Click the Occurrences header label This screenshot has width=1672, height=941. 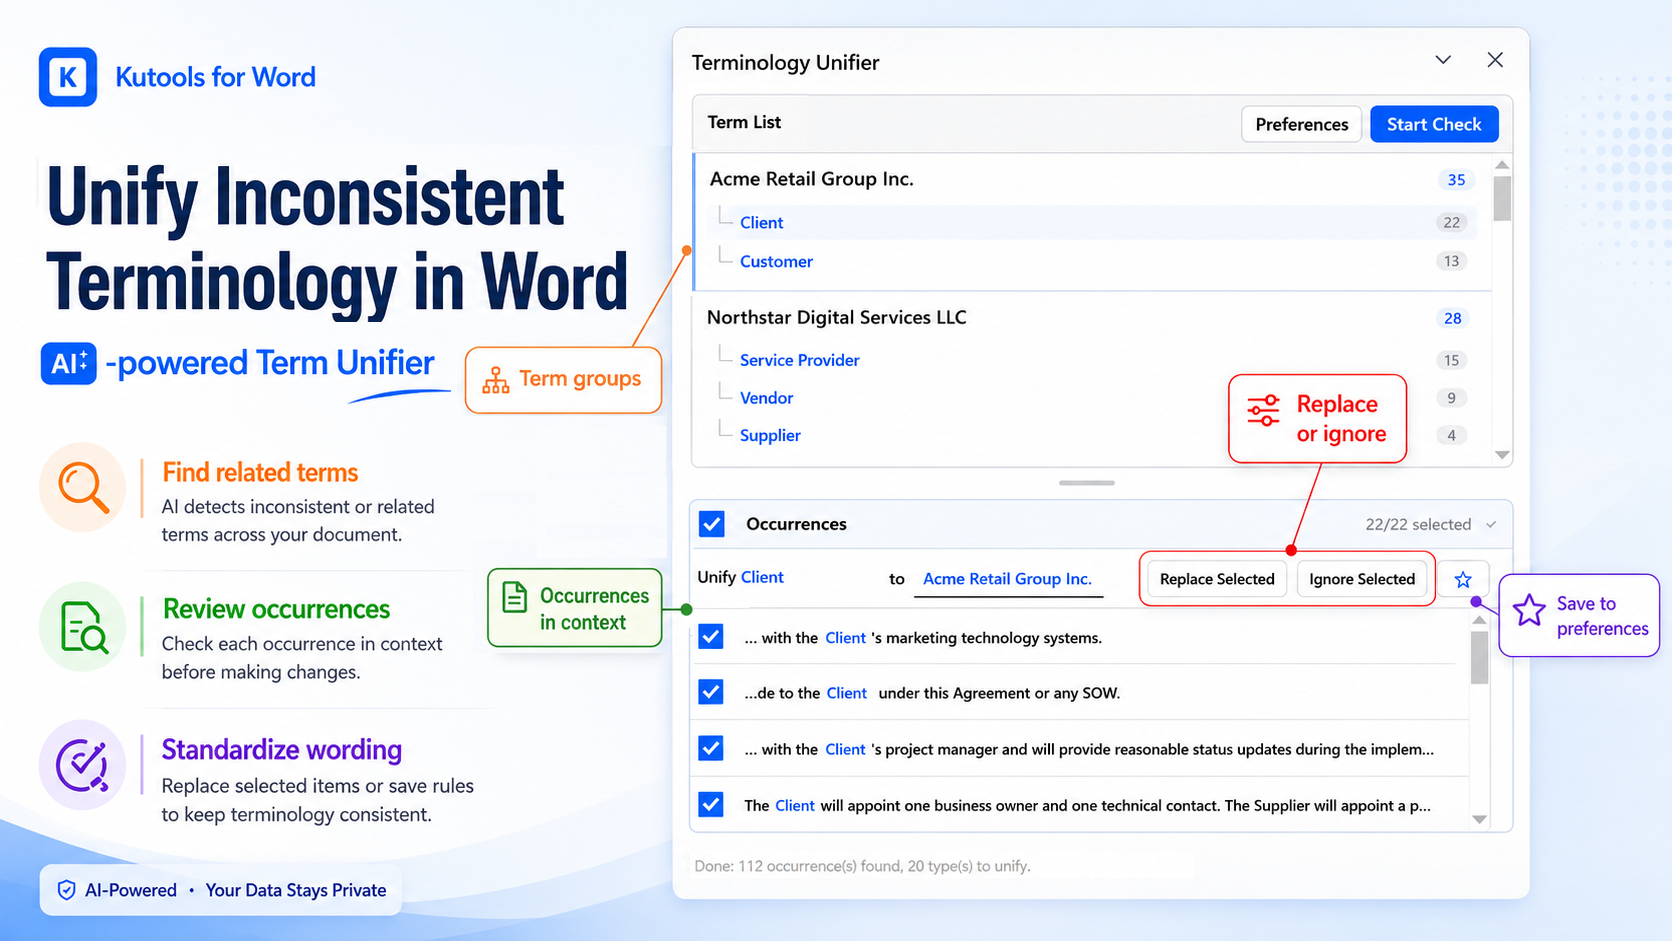point(796,524)
